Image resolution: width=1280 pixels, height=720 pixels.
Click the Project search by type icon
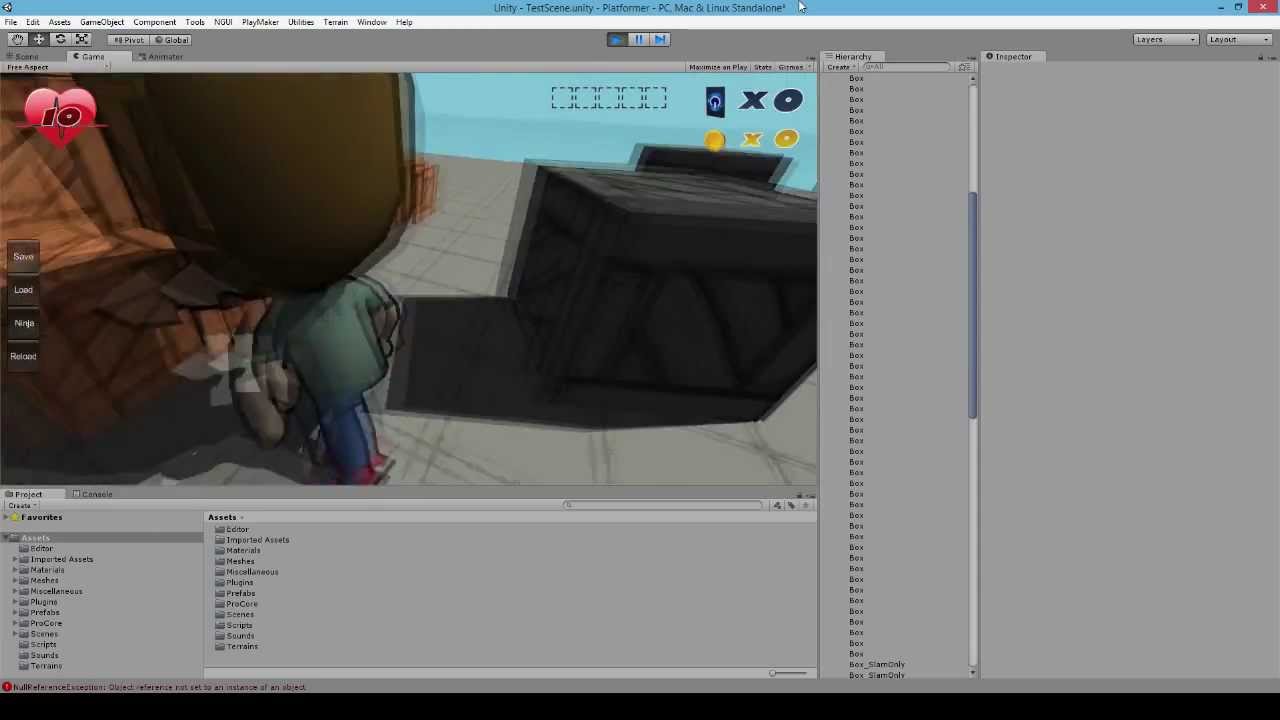pos(778,506)
